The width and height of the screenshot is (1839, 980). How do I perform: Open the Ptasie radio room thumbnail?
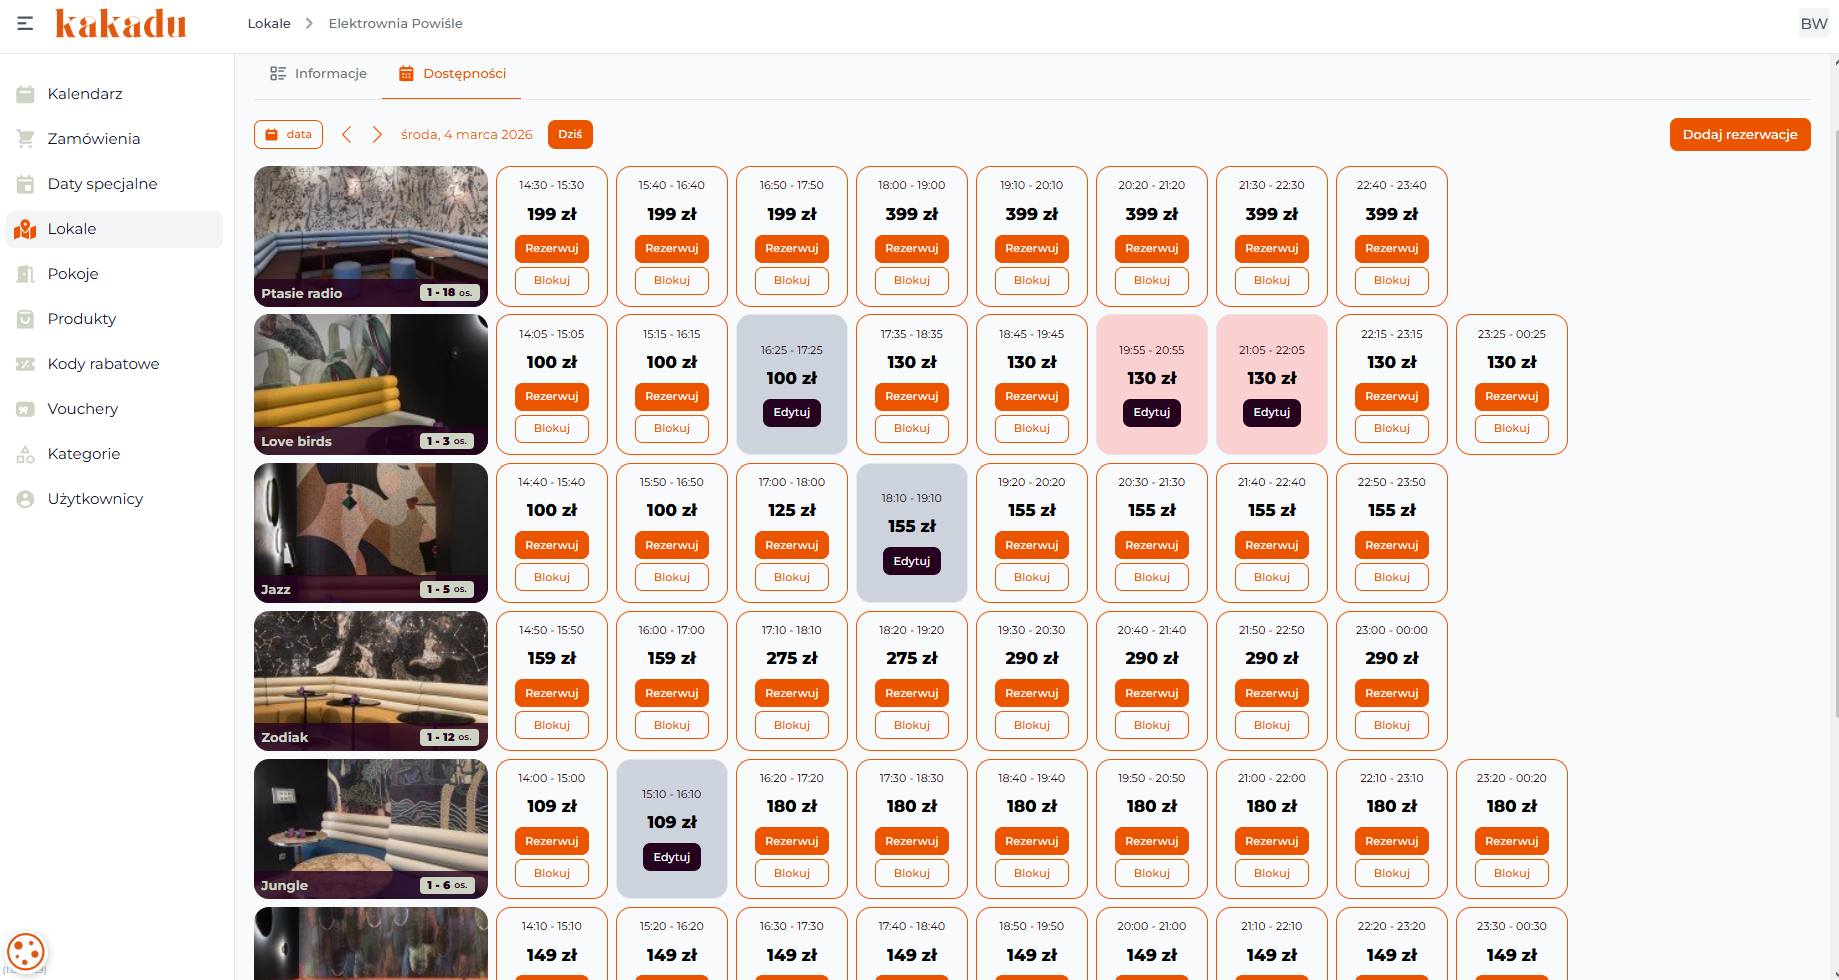[370, 236]
